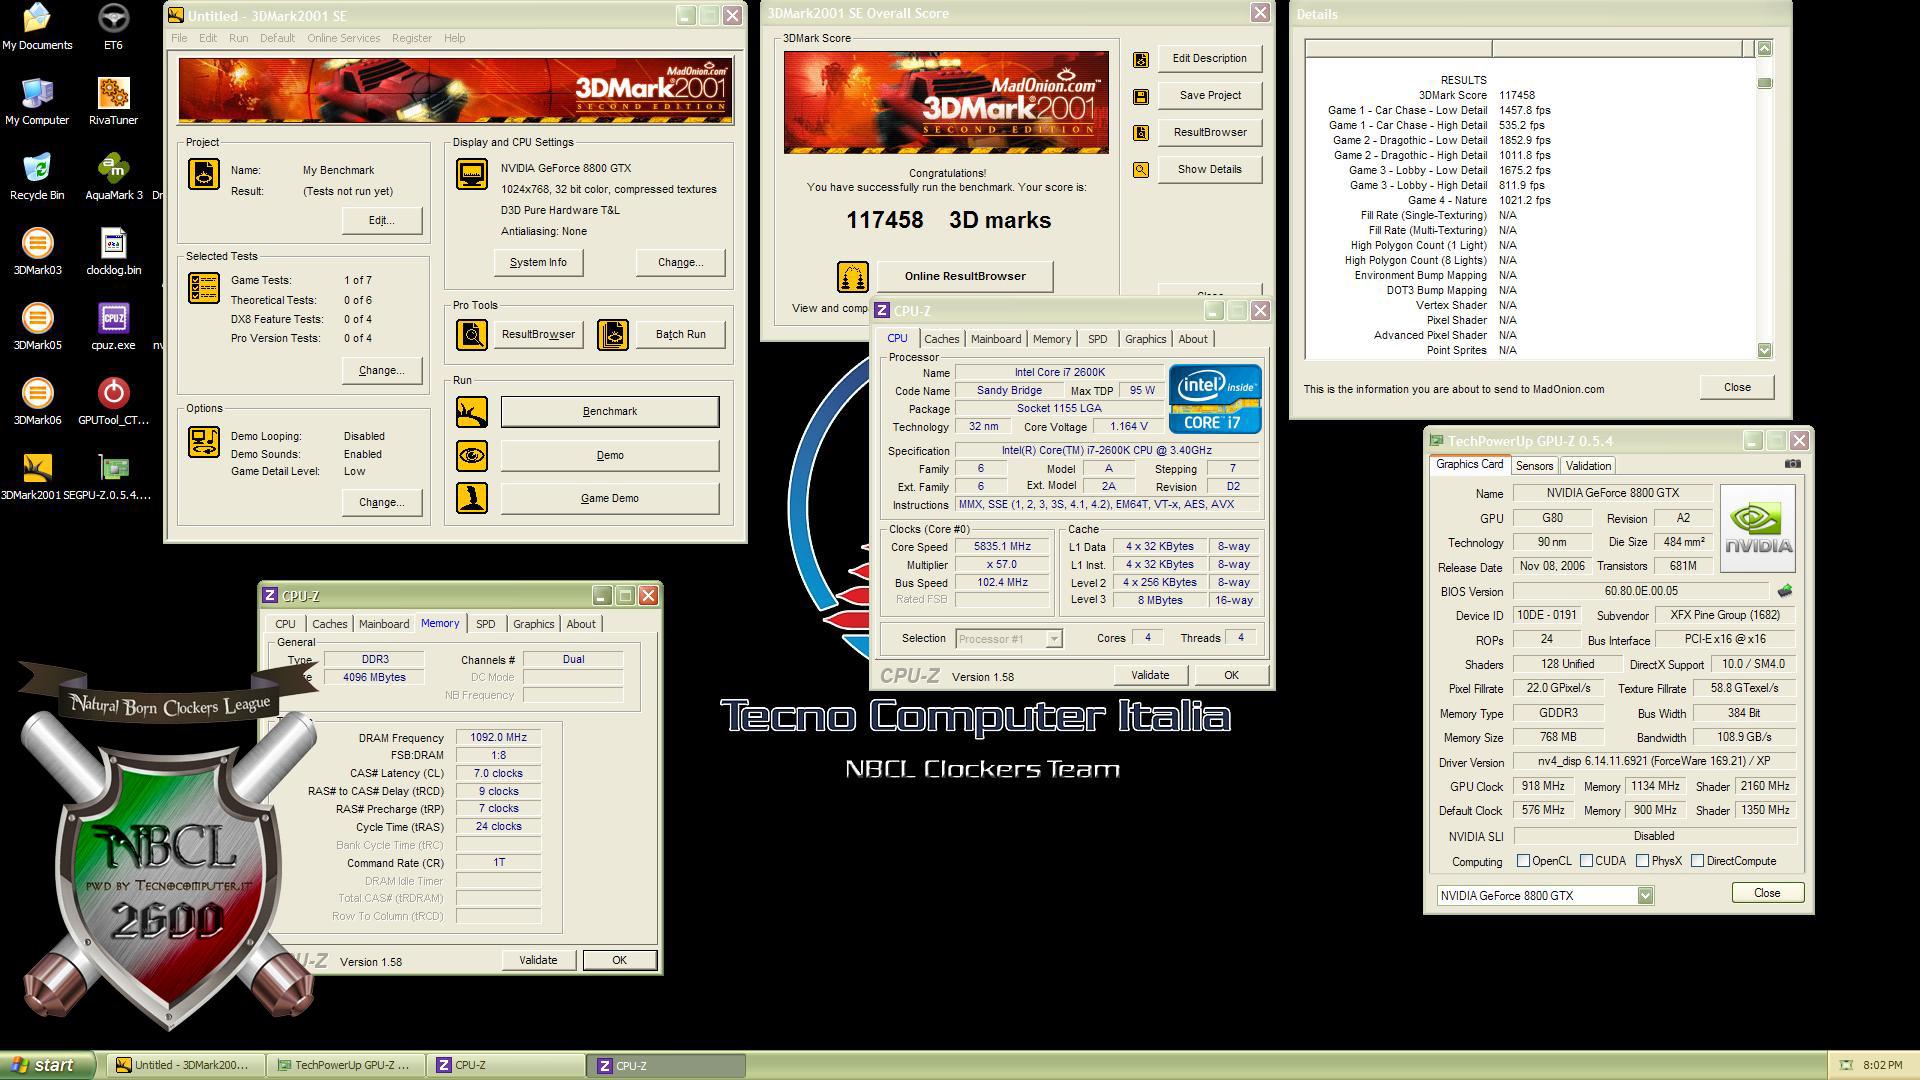Click the Save Project disk icon
The image size is (1920, 1080).
[x=1141, y=96]
